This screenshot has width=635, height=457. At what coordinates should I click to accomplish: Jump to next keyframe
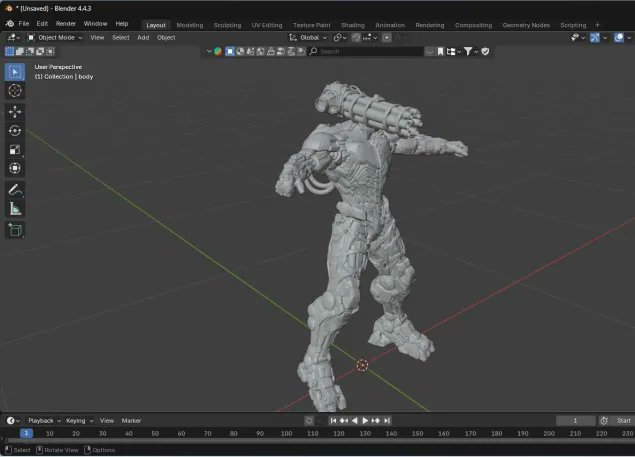point(376,421)
